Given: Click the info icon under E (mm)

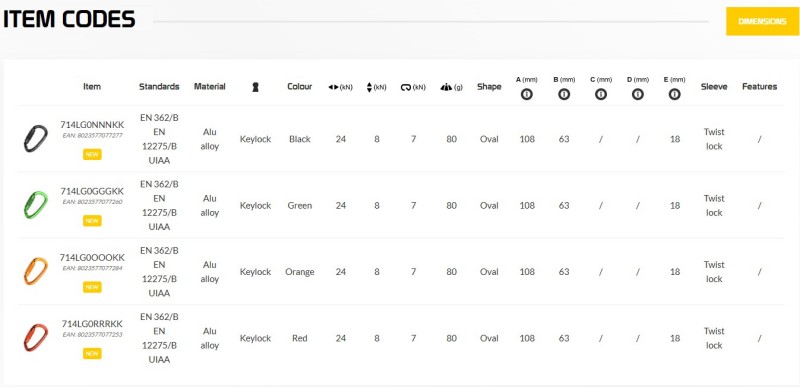Looking at the screenshot, I should point(674,94).
